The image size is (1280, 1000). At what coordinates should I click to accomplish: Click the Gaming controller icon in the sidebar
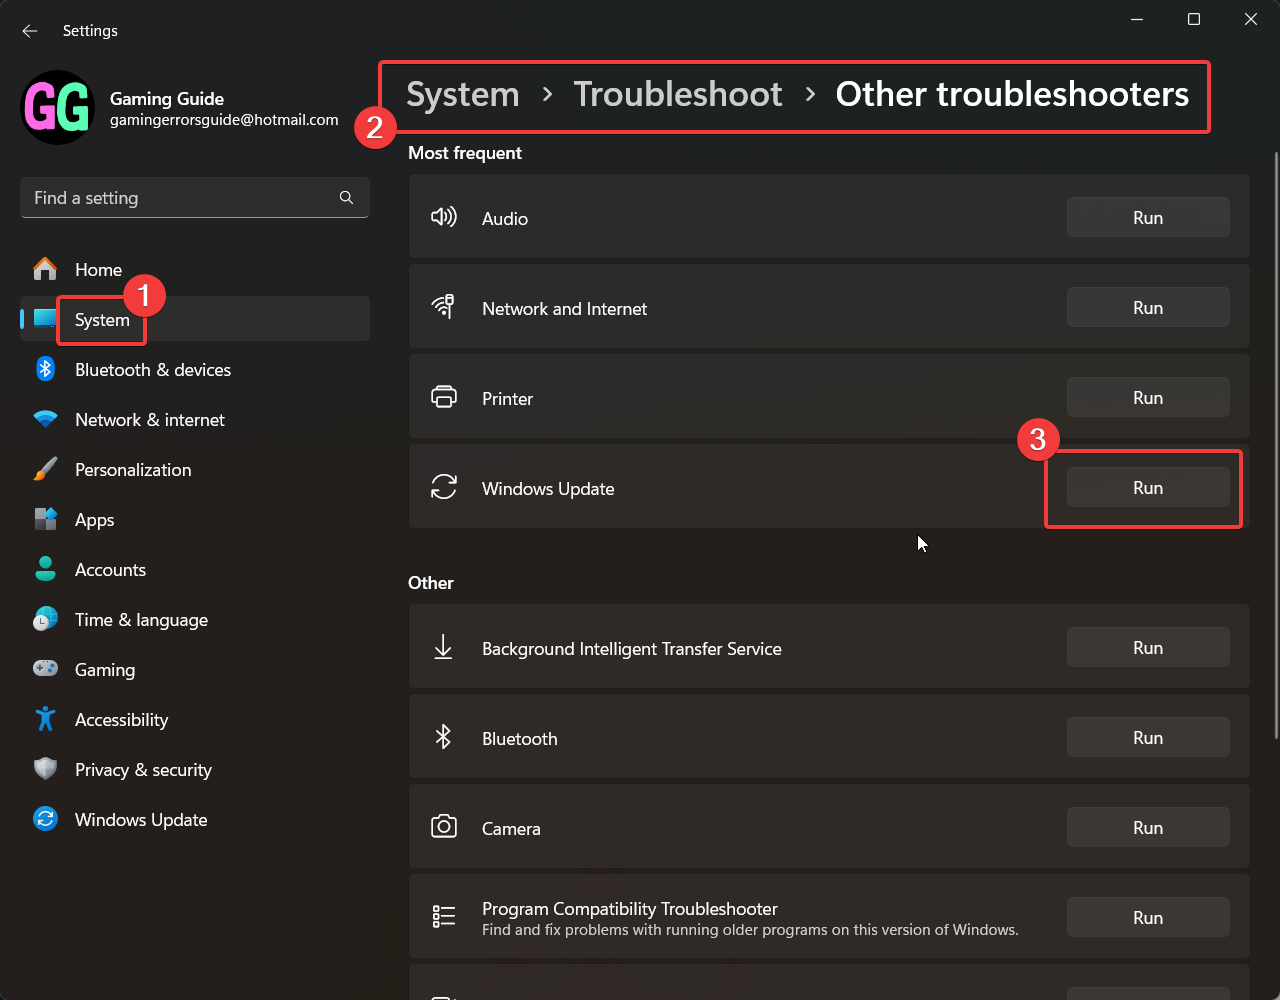45,669
